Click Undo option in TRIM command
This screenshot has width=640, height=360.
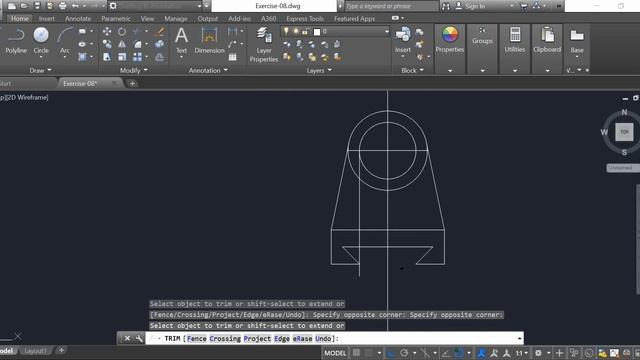click(x=323, y=338)
